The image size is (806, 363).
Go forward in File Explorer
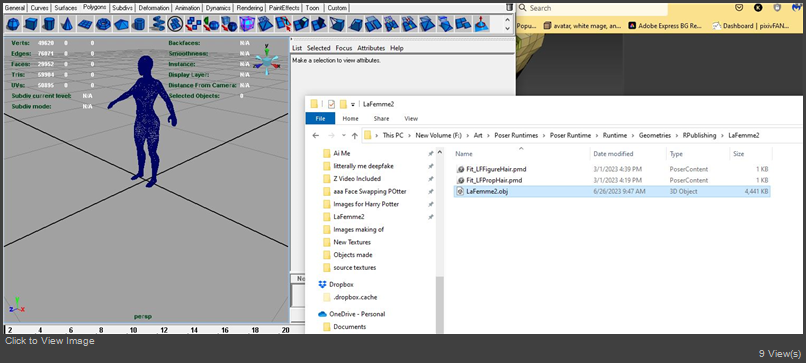332,136
